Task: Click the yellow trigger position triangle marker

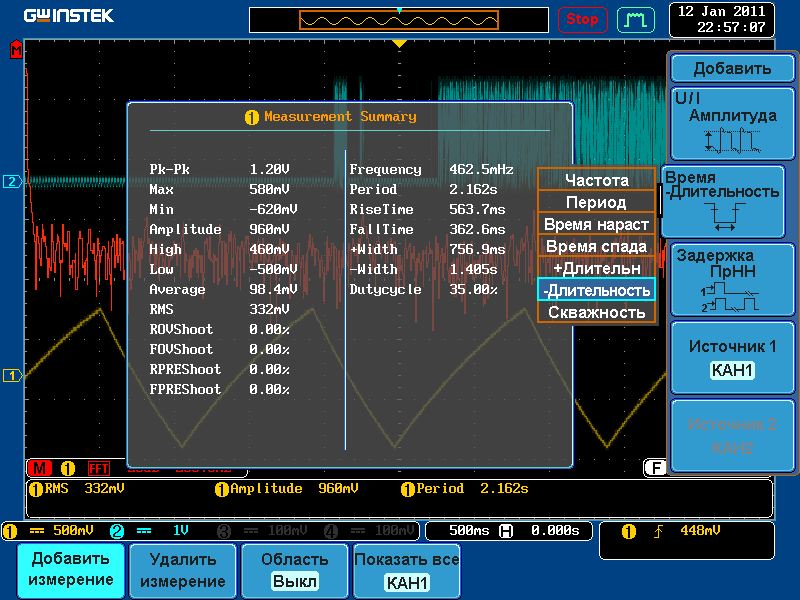Action: coord(399,44)
